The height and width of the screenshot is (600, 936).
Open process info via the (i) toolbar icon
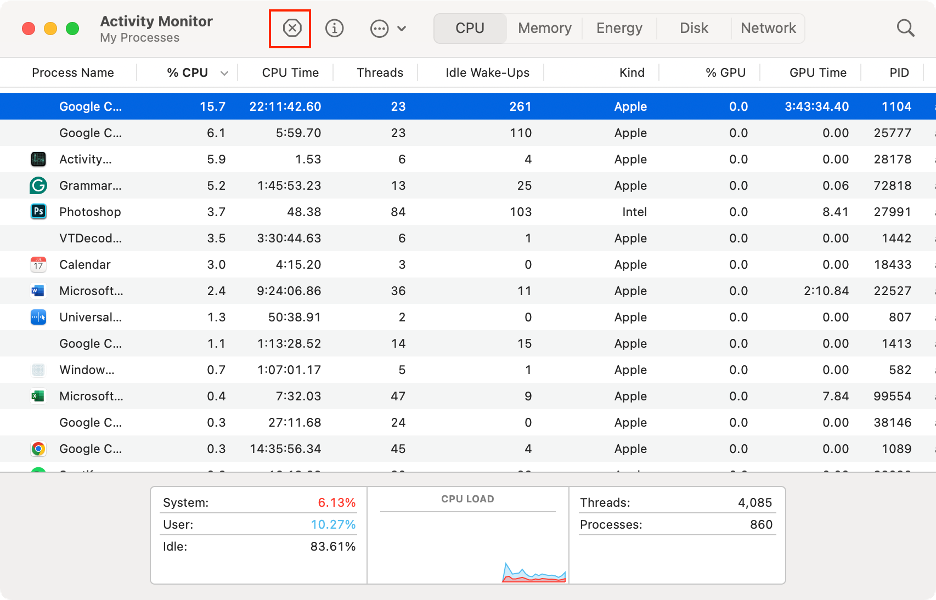pos(334,28)
